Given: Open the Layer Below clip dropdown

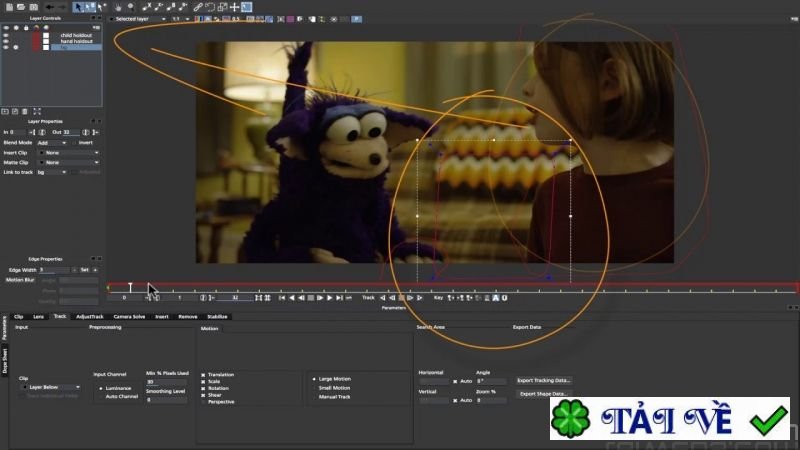Looking at the screenshot, I should pyautogui.click(x=51, y=387).
